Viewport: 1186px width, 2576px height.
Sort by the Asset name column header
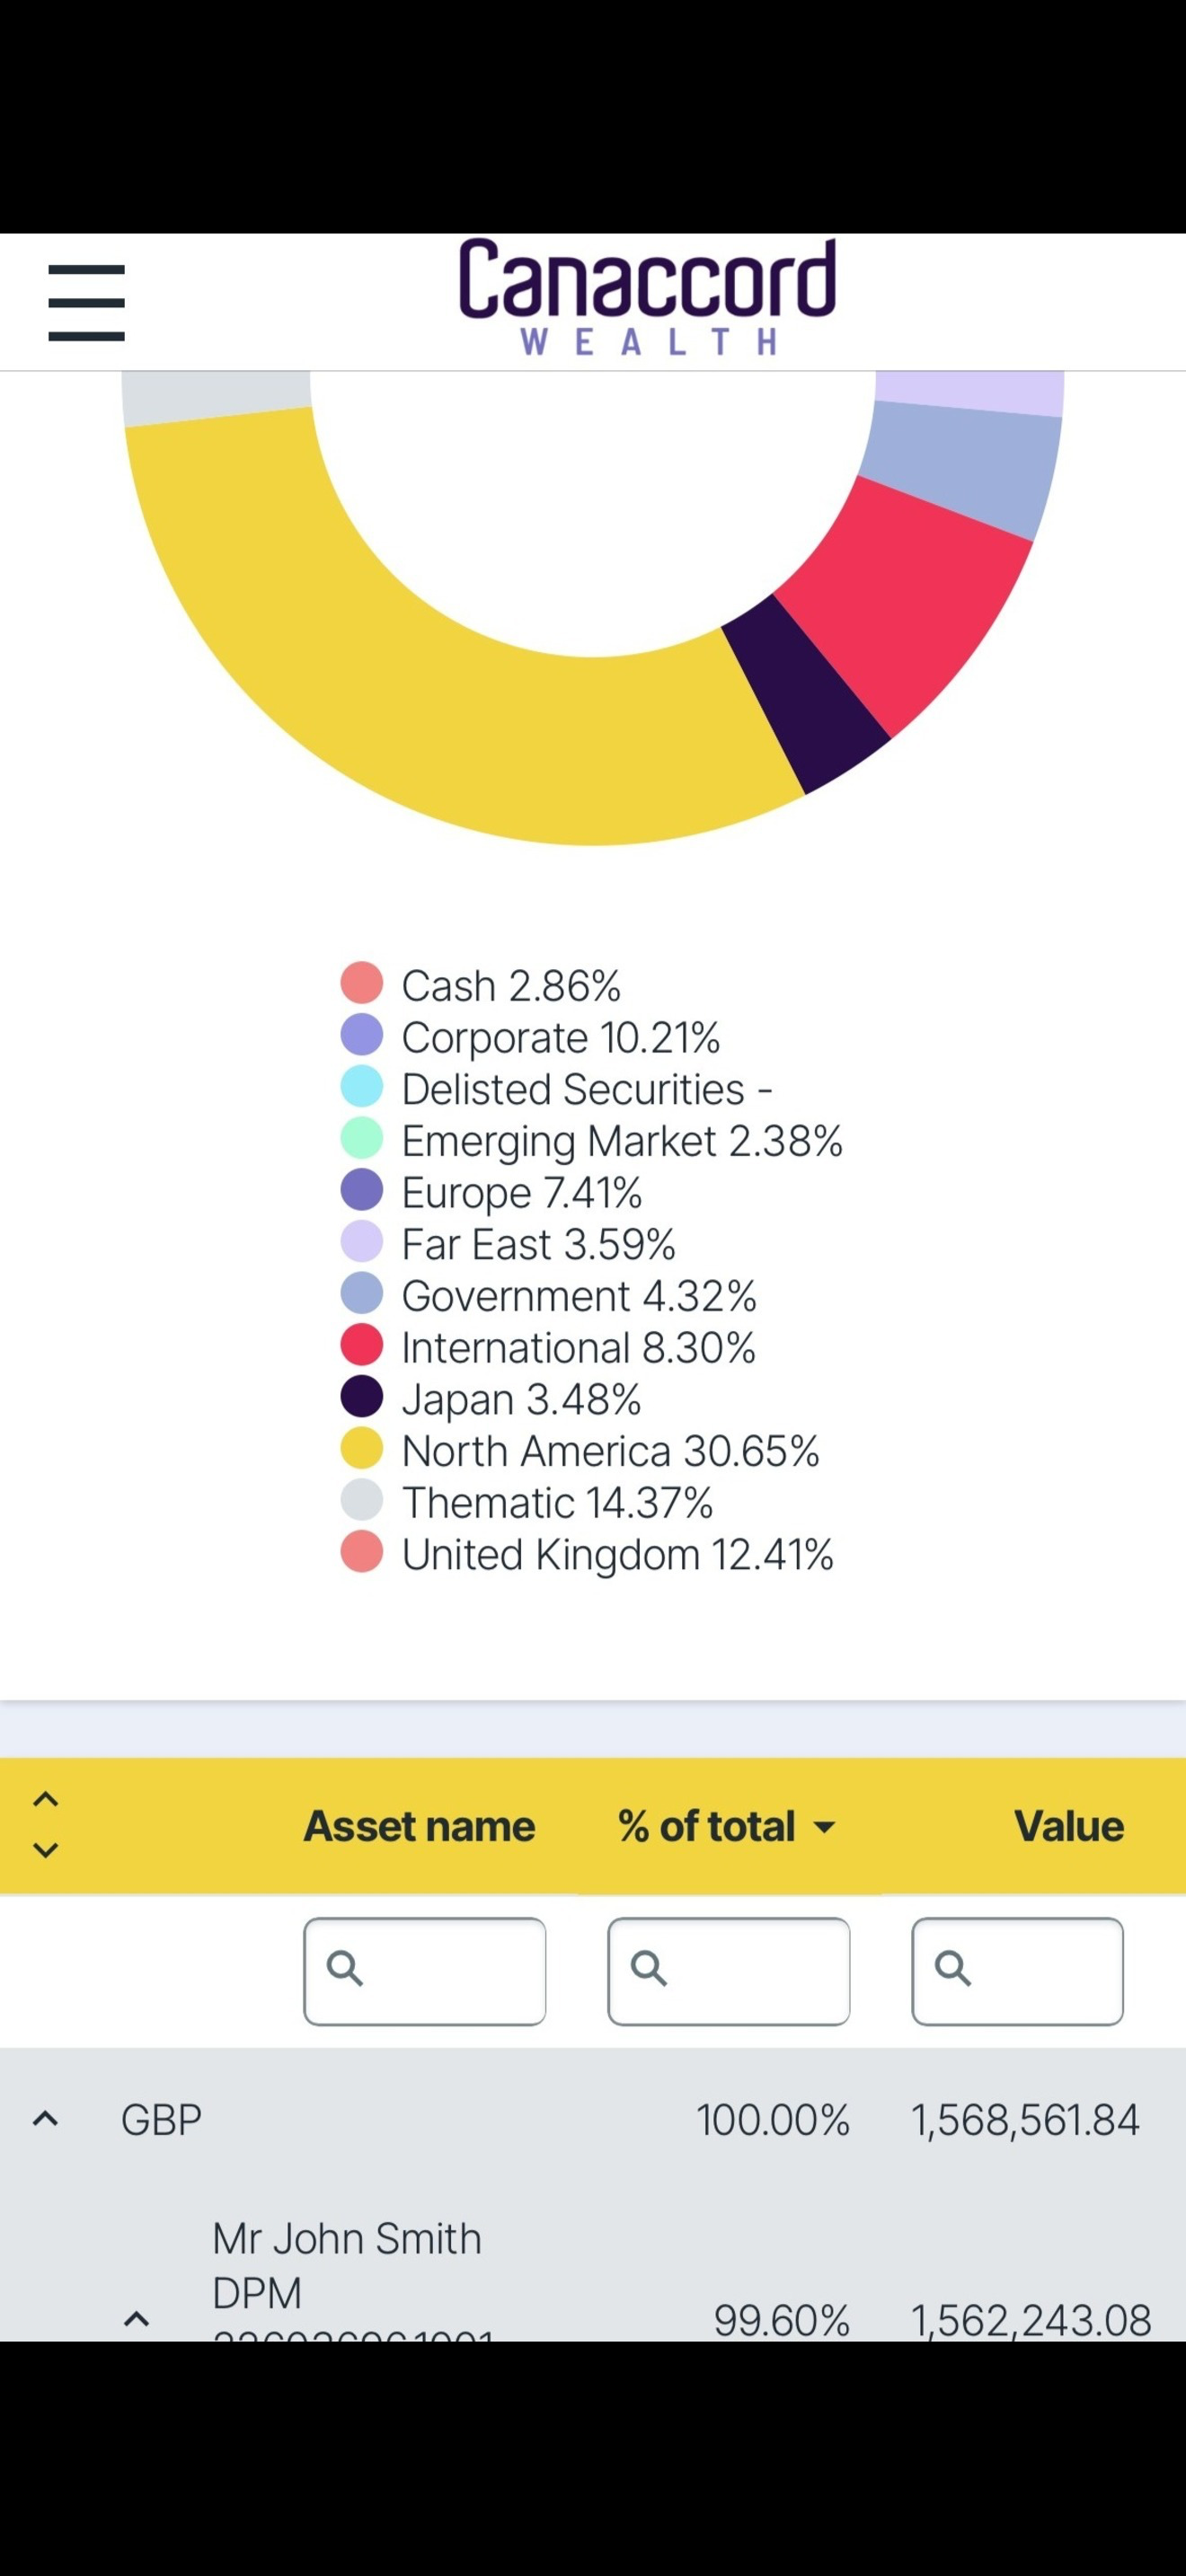[x=419, y=1826]
